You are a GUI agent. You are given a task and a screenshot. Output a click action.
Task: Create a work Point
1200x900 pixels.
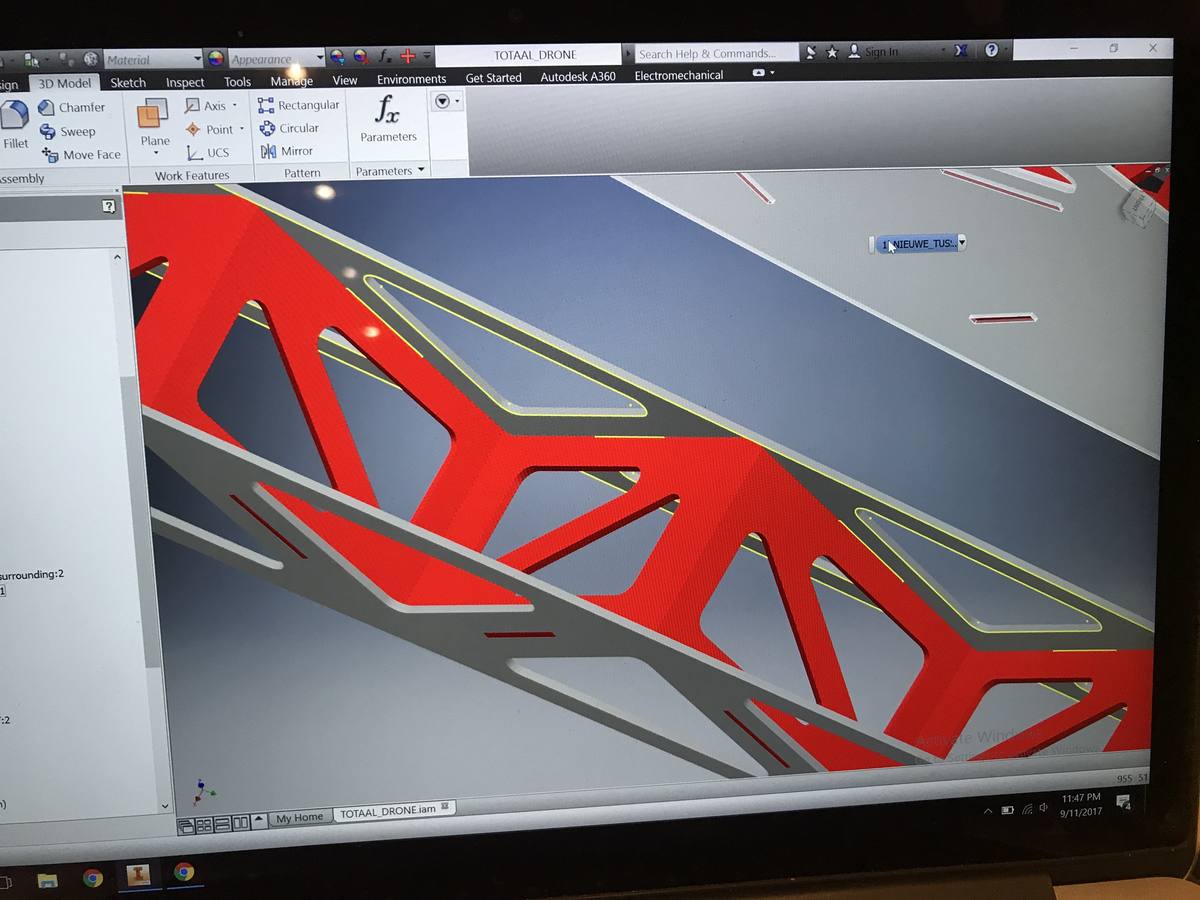[x=209, y=129]
